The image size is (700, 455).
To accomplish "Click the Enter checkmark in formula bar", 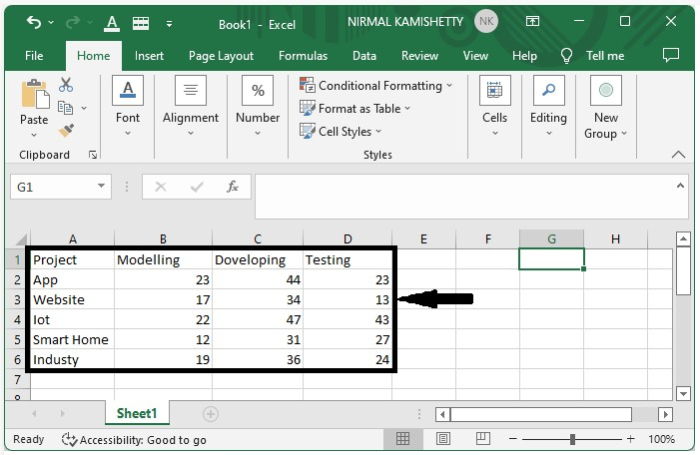I will point(197,187).
